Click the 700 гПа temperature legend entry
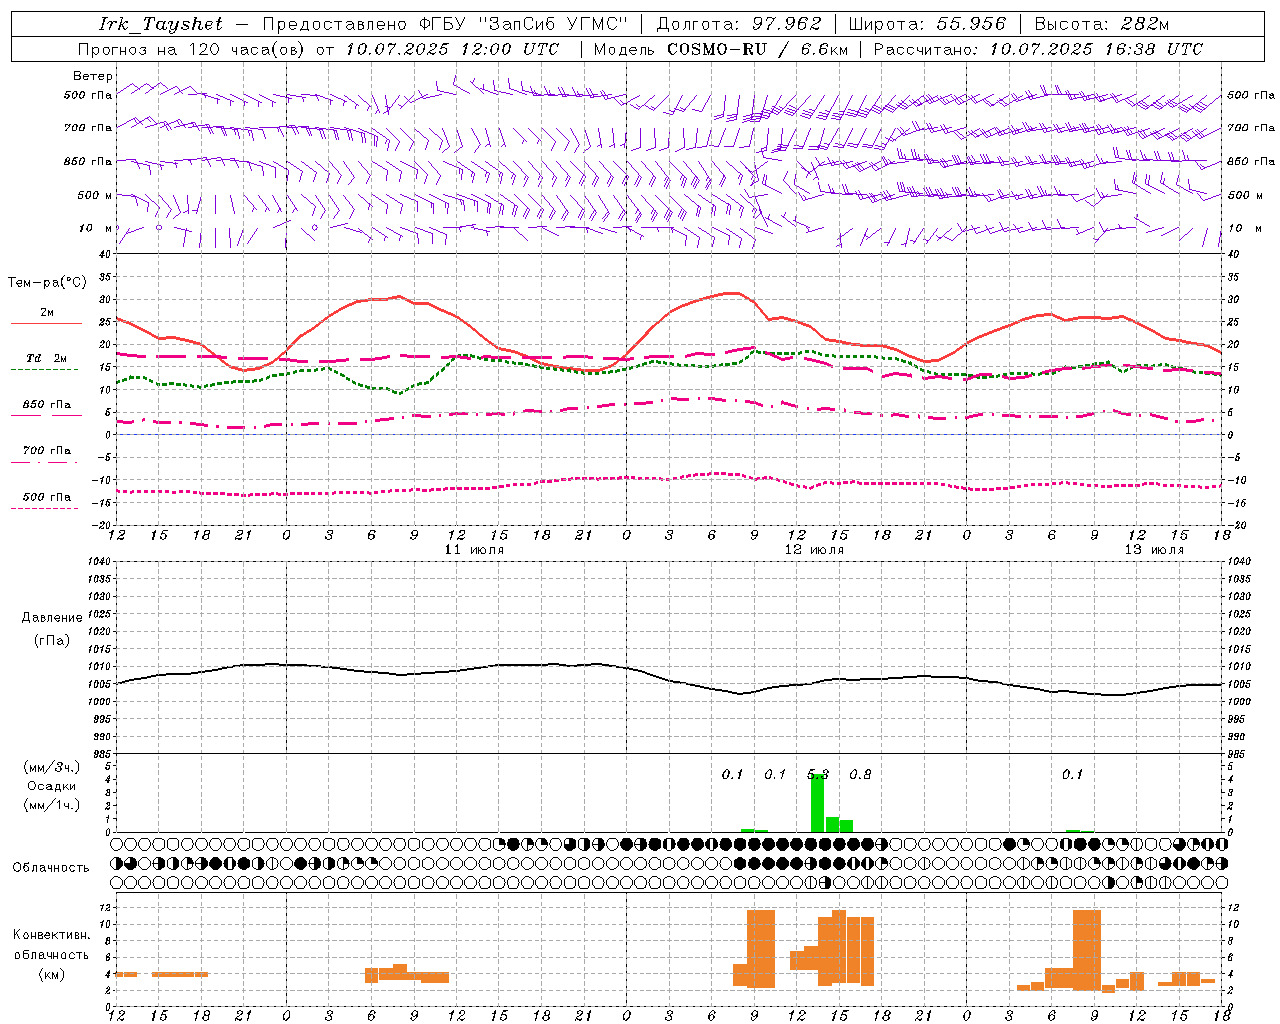The image size is (1280, 1024). click(x=47, y=451)
